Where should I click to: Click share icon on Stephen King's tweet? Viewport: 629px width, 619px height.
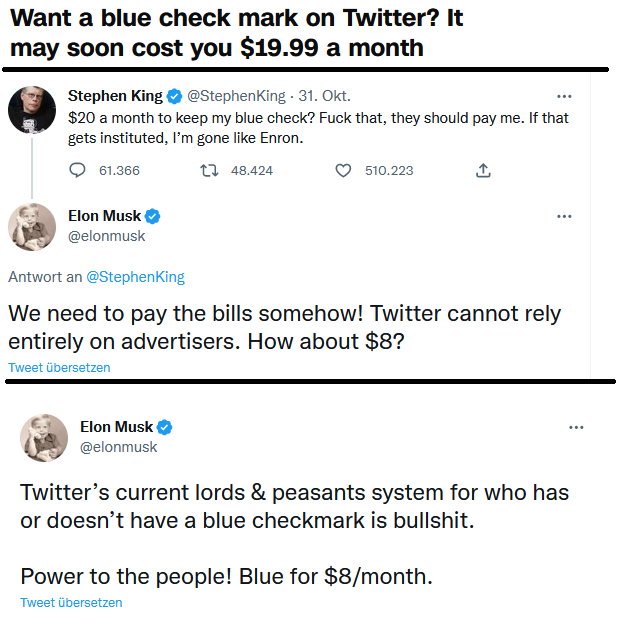483,171
